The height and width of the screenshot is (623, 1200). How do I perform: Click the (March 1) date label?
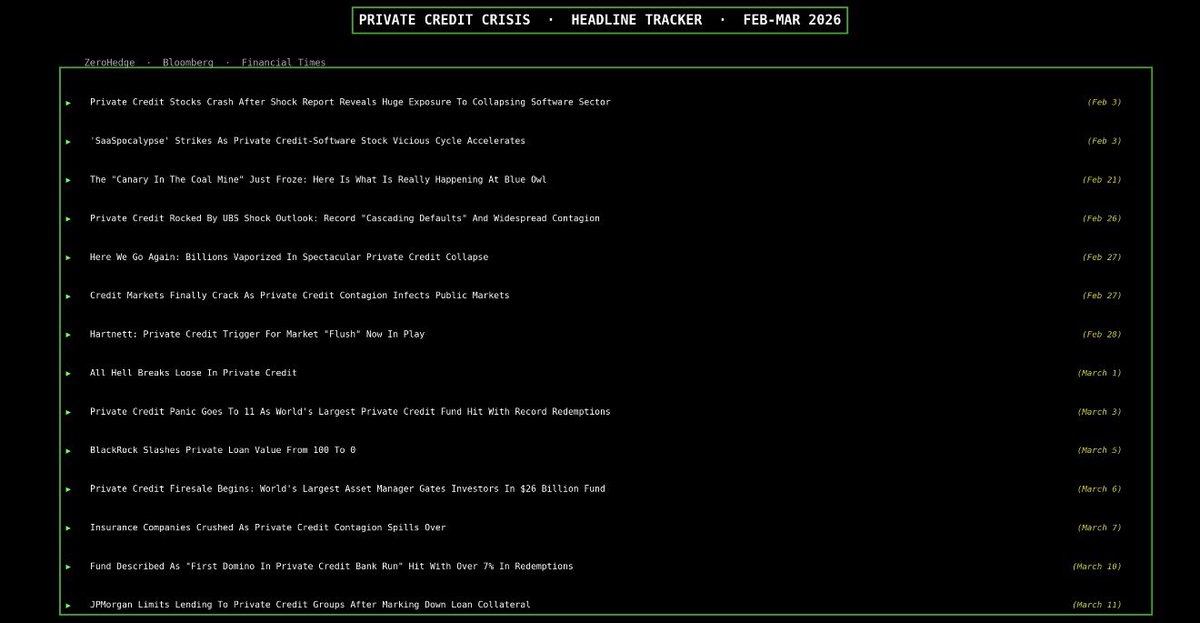point(1099,373)
